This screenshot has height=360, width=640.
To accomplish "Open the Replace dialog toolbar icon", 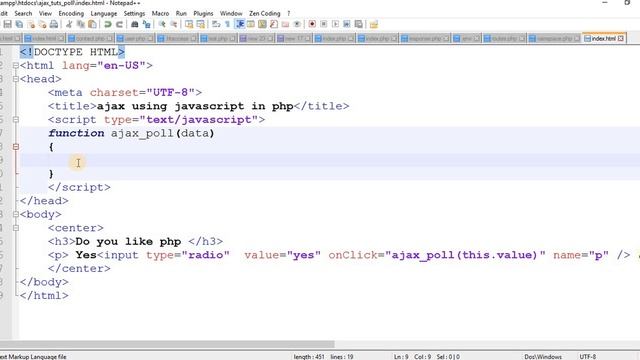I will tap(147, 24).
